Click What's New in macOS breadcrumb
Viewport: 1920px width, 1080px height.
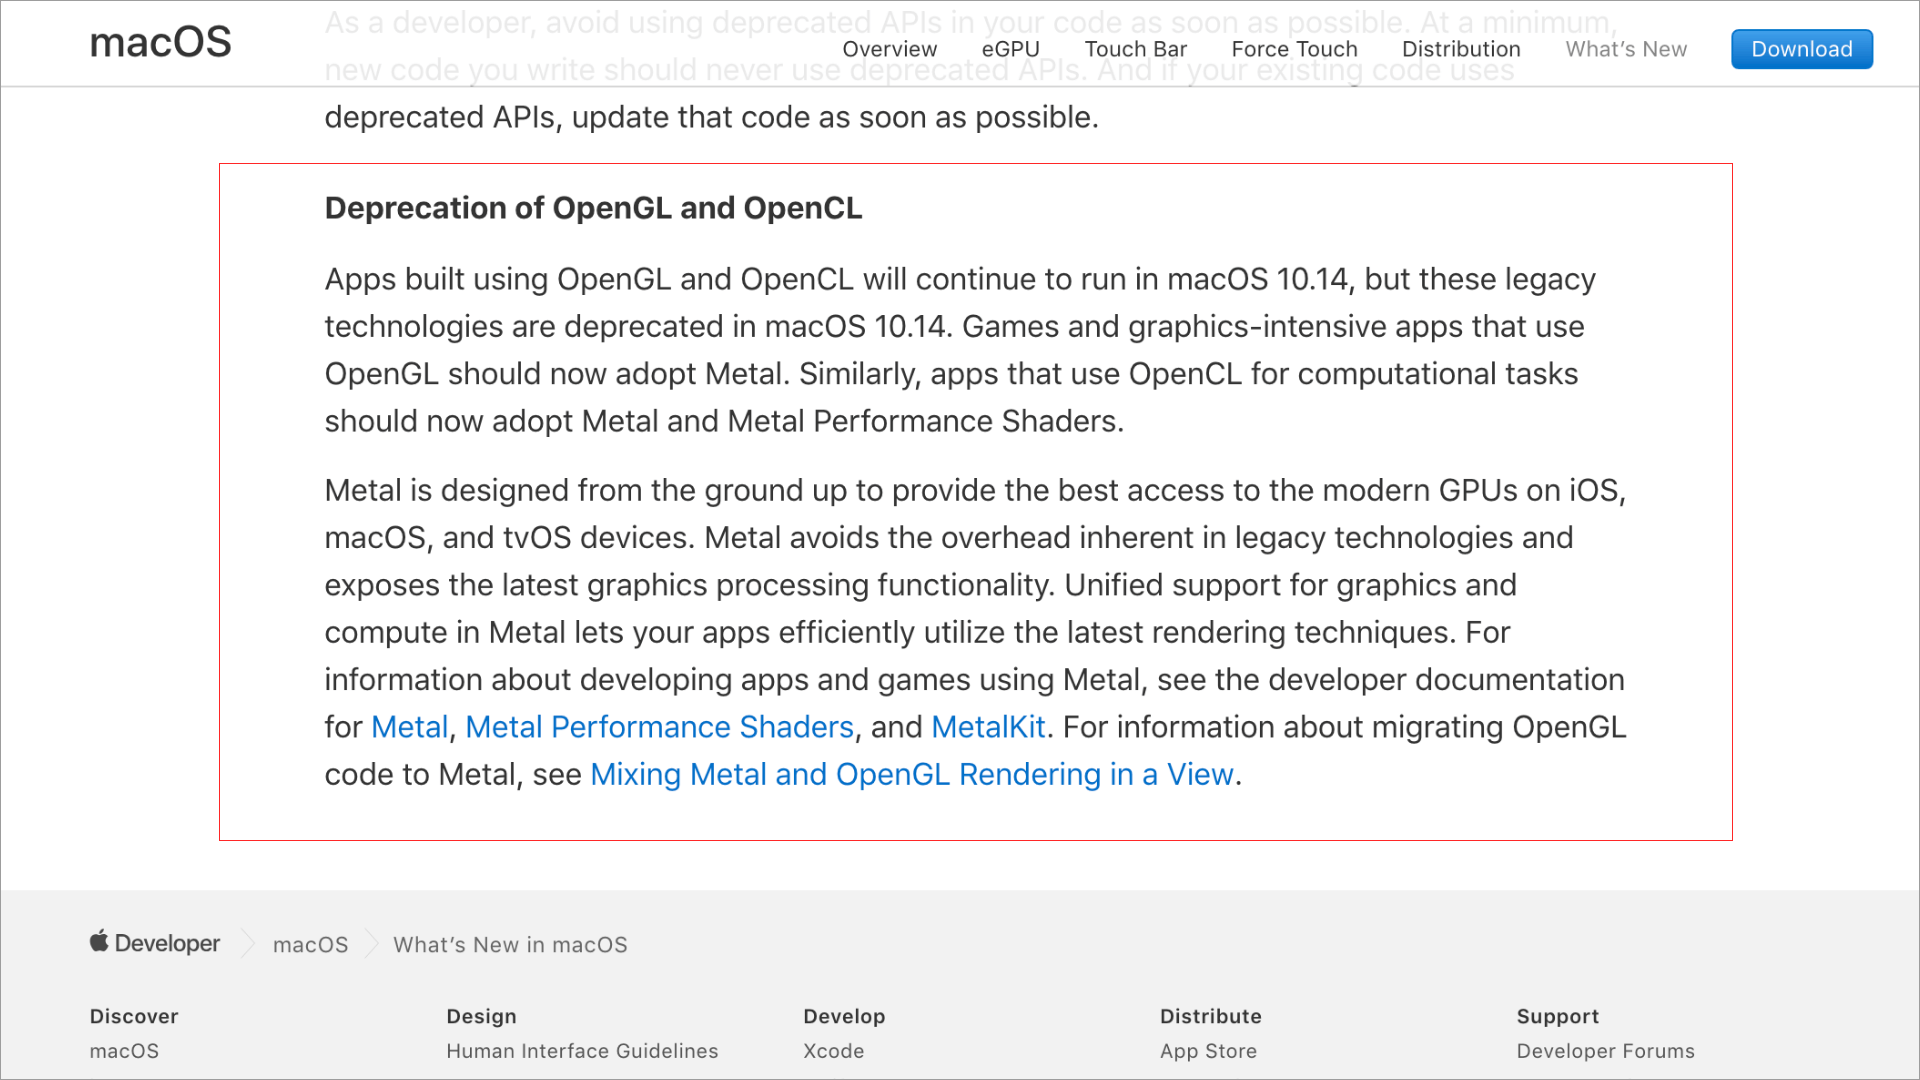510,945
